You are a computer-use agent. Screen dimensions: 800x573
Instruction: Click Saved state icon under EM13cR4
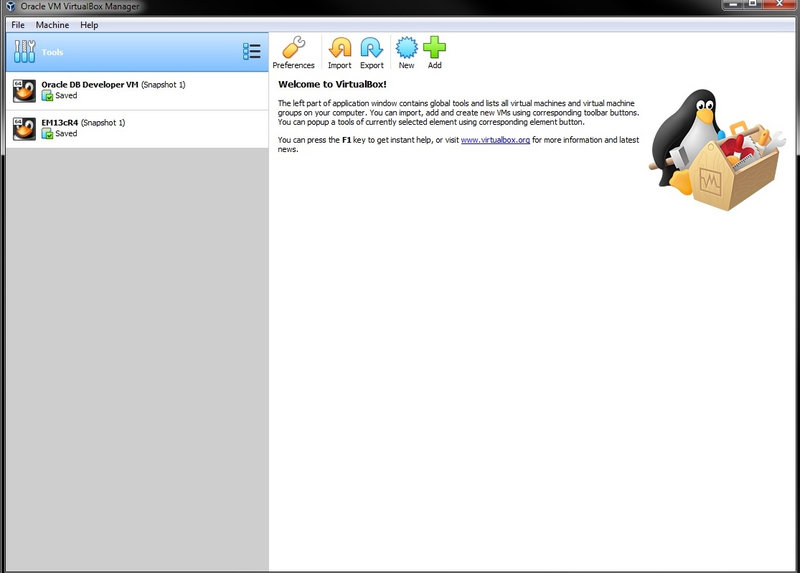(x=47, y=134)
